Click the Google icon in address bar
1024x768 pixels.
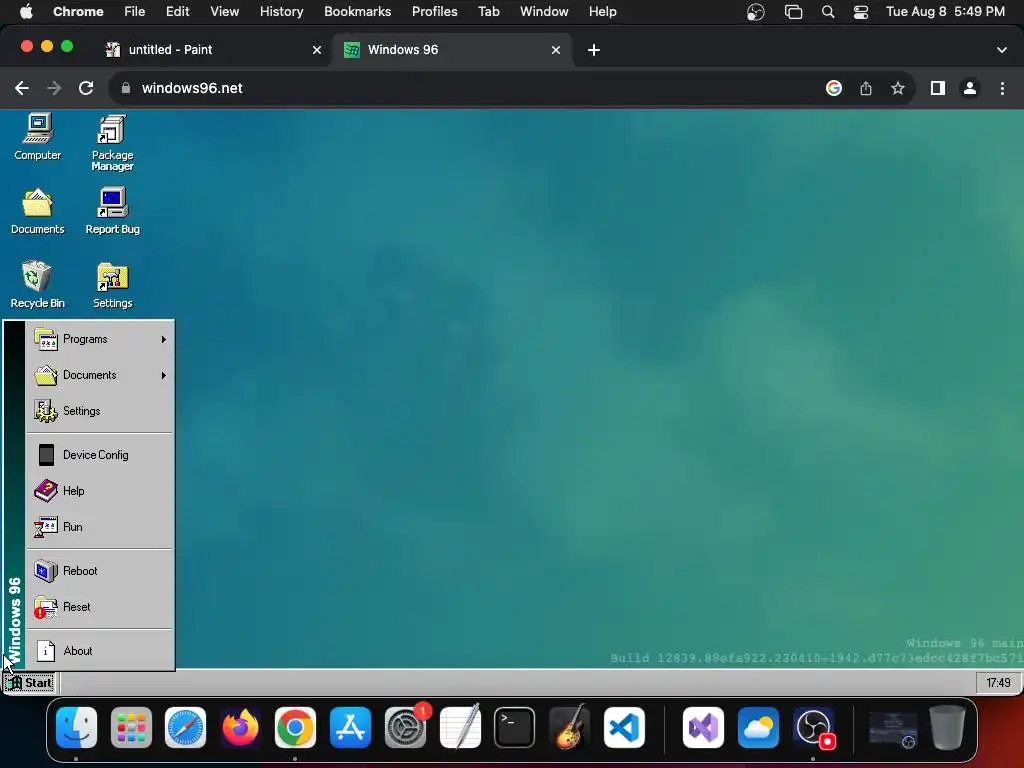point(834,88)
